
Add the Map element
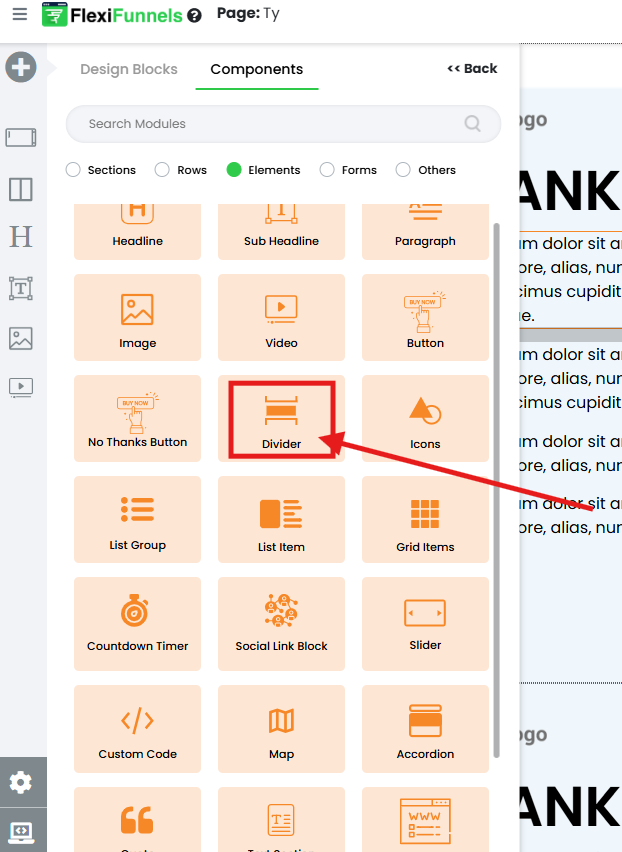click(281, 729)
